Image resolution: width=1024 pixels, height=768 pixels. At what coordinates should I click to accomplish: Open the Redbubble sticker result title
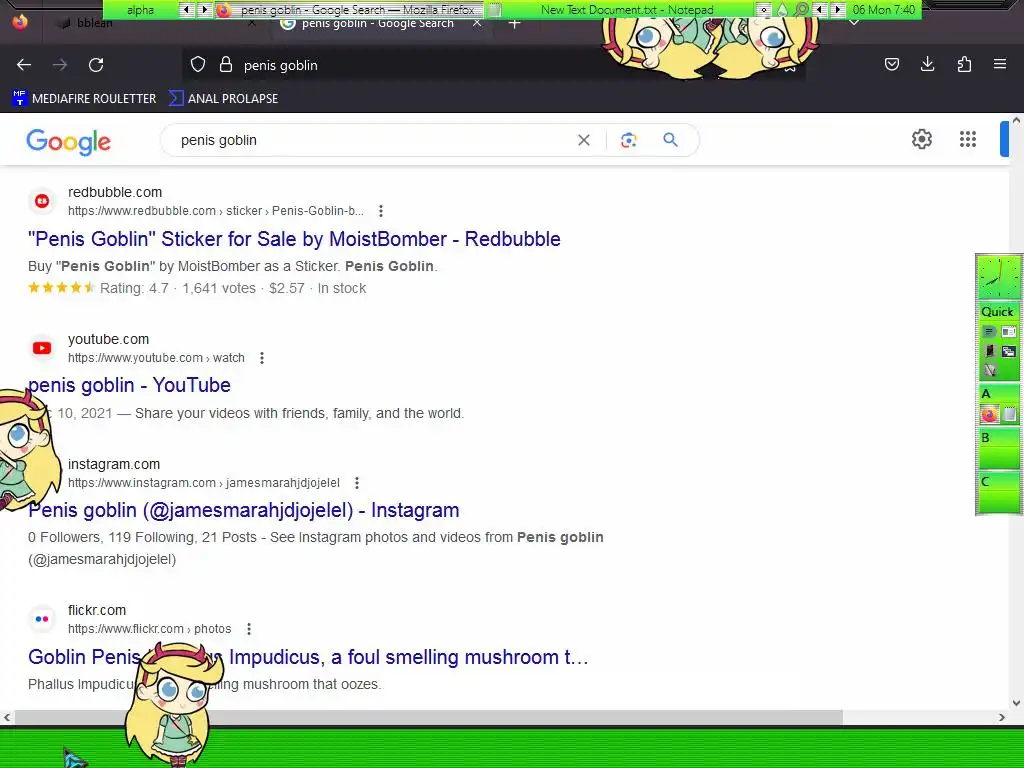click(x=294, y=239)
